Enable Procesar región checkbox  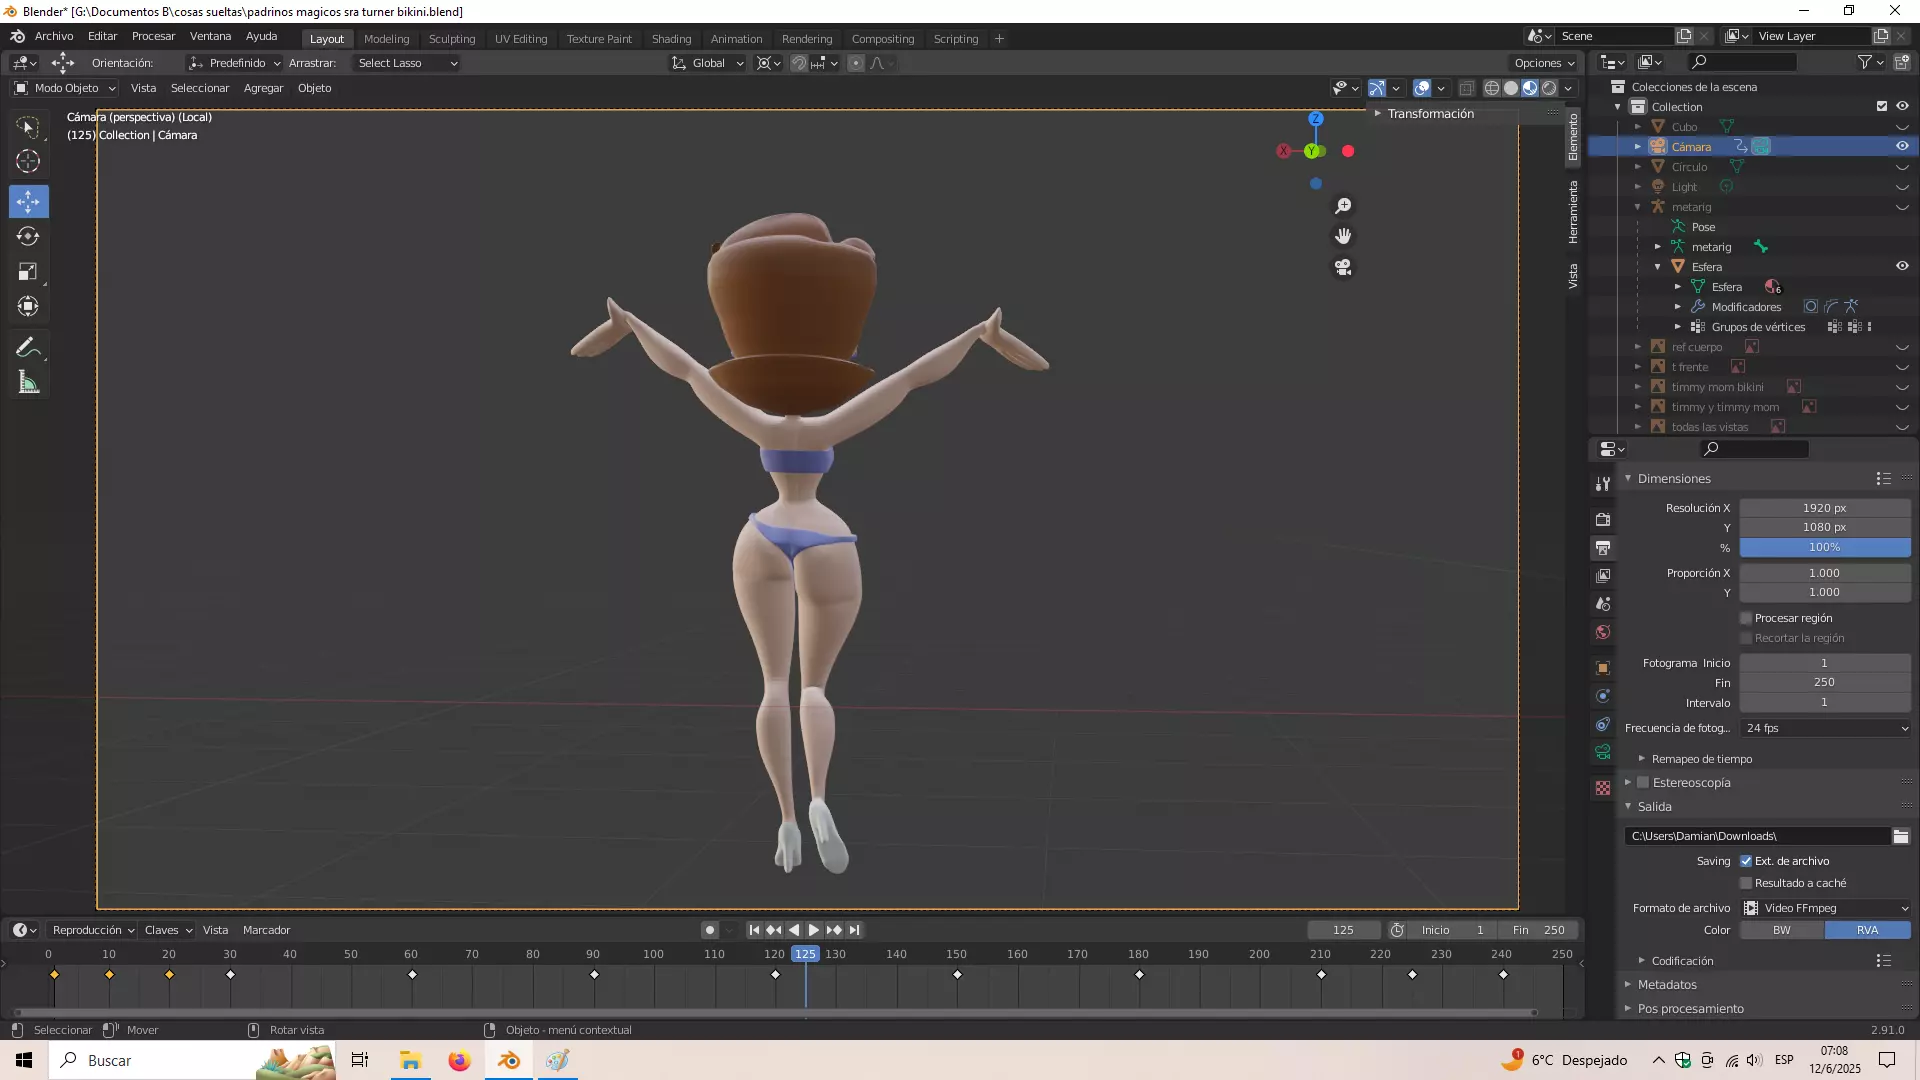click(1746, 618)
